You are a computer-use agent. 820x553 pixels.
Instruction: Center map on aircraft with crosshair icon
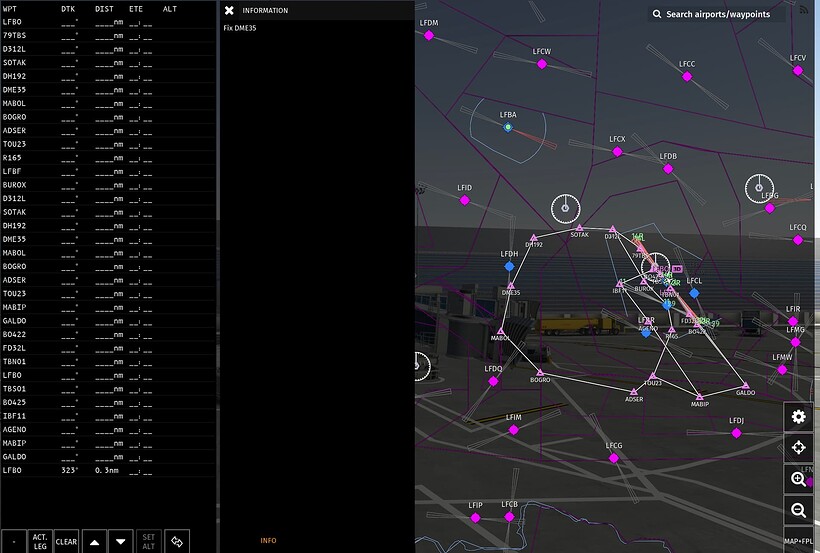click(x=798, y=447)
